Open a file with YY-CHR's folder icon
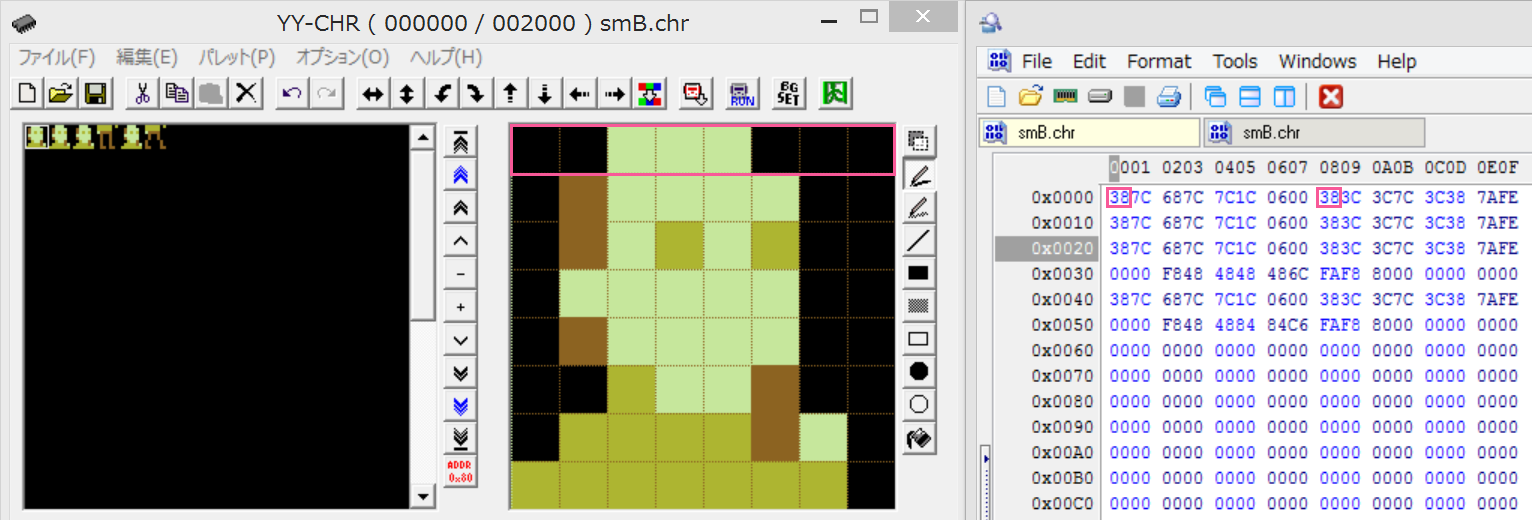The width and height of the screenshot is (1532, 520). (x=62, y=94)
